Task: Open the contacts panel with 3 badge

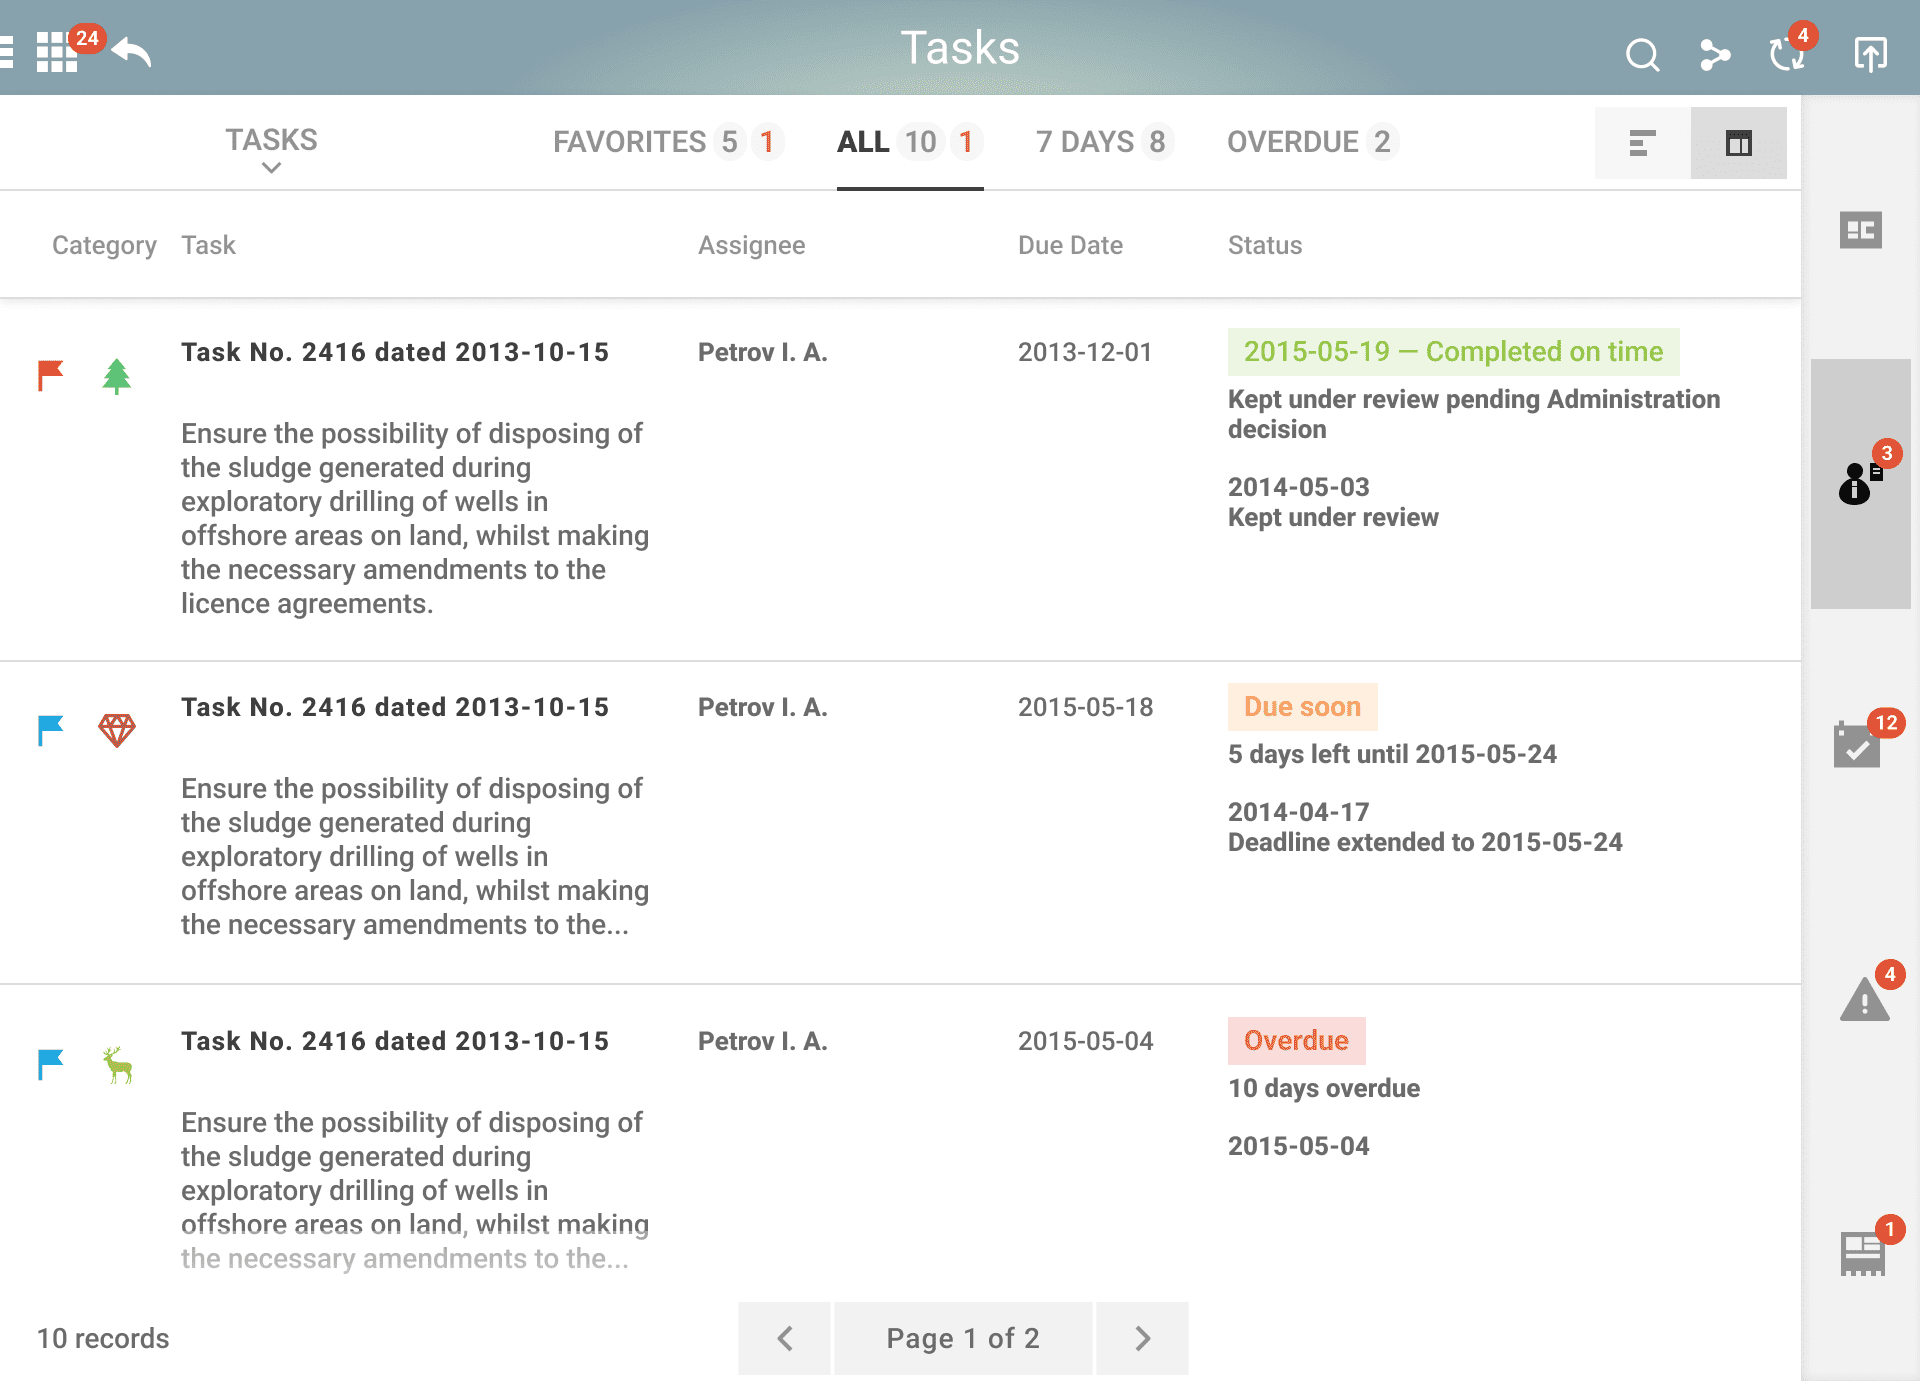Action: coord(1858,485)
